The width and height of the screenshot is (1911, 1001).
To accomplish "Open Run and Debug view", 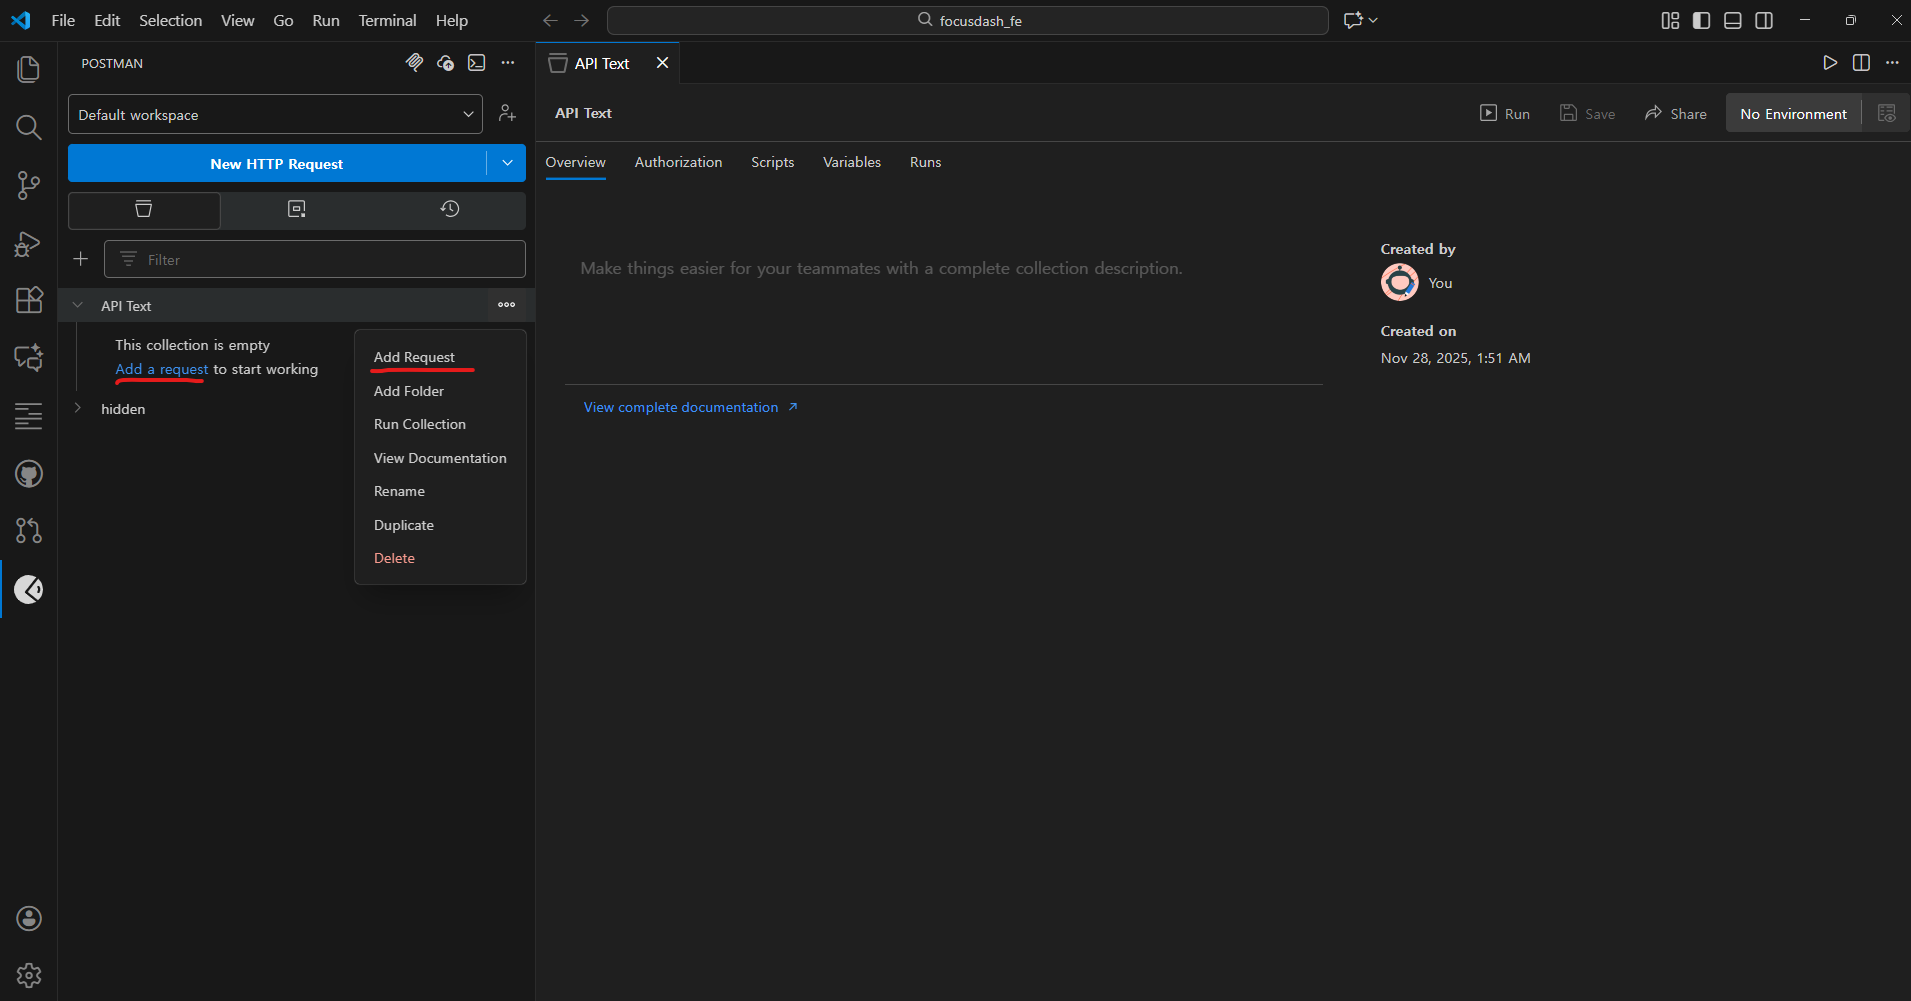I will click(29, 243).
